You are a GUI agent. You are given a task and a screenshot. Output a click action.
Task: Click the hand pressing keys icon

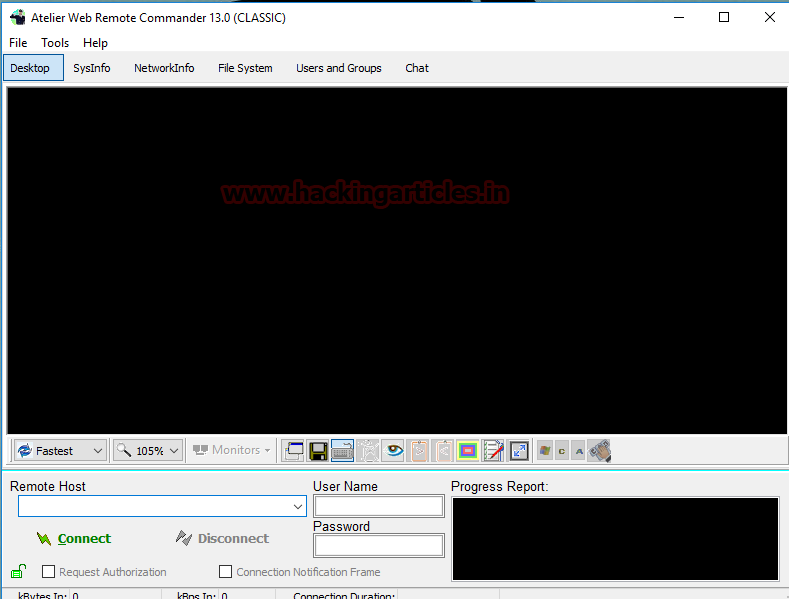click(x=600, y=451)
